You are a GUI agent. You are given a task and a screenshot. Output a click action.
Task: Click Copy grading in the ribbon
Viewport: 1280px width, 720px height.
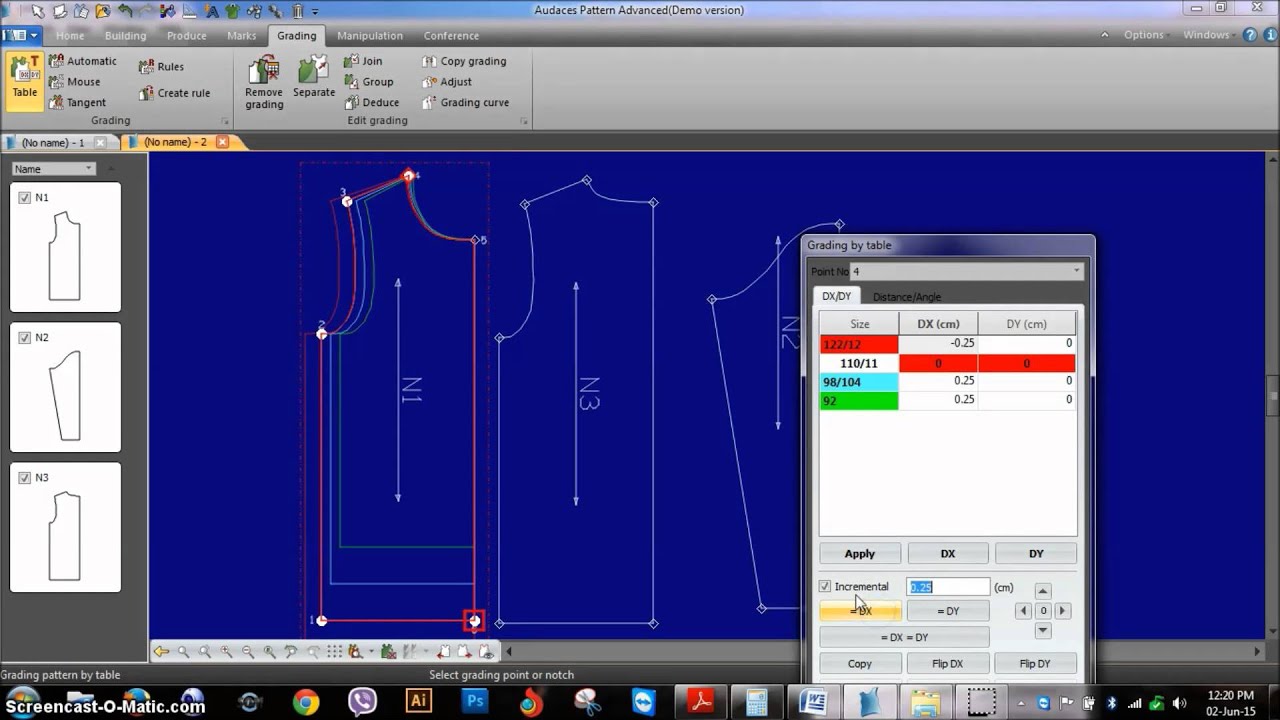(x=464, y=61)
